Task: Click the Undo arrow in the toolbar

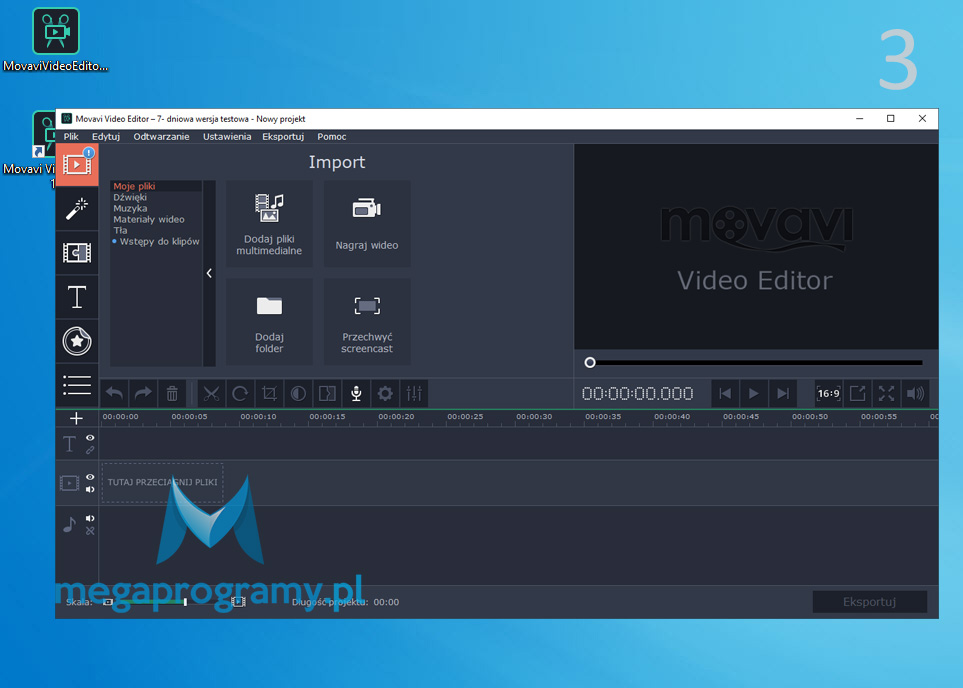Action: [114, 393]
